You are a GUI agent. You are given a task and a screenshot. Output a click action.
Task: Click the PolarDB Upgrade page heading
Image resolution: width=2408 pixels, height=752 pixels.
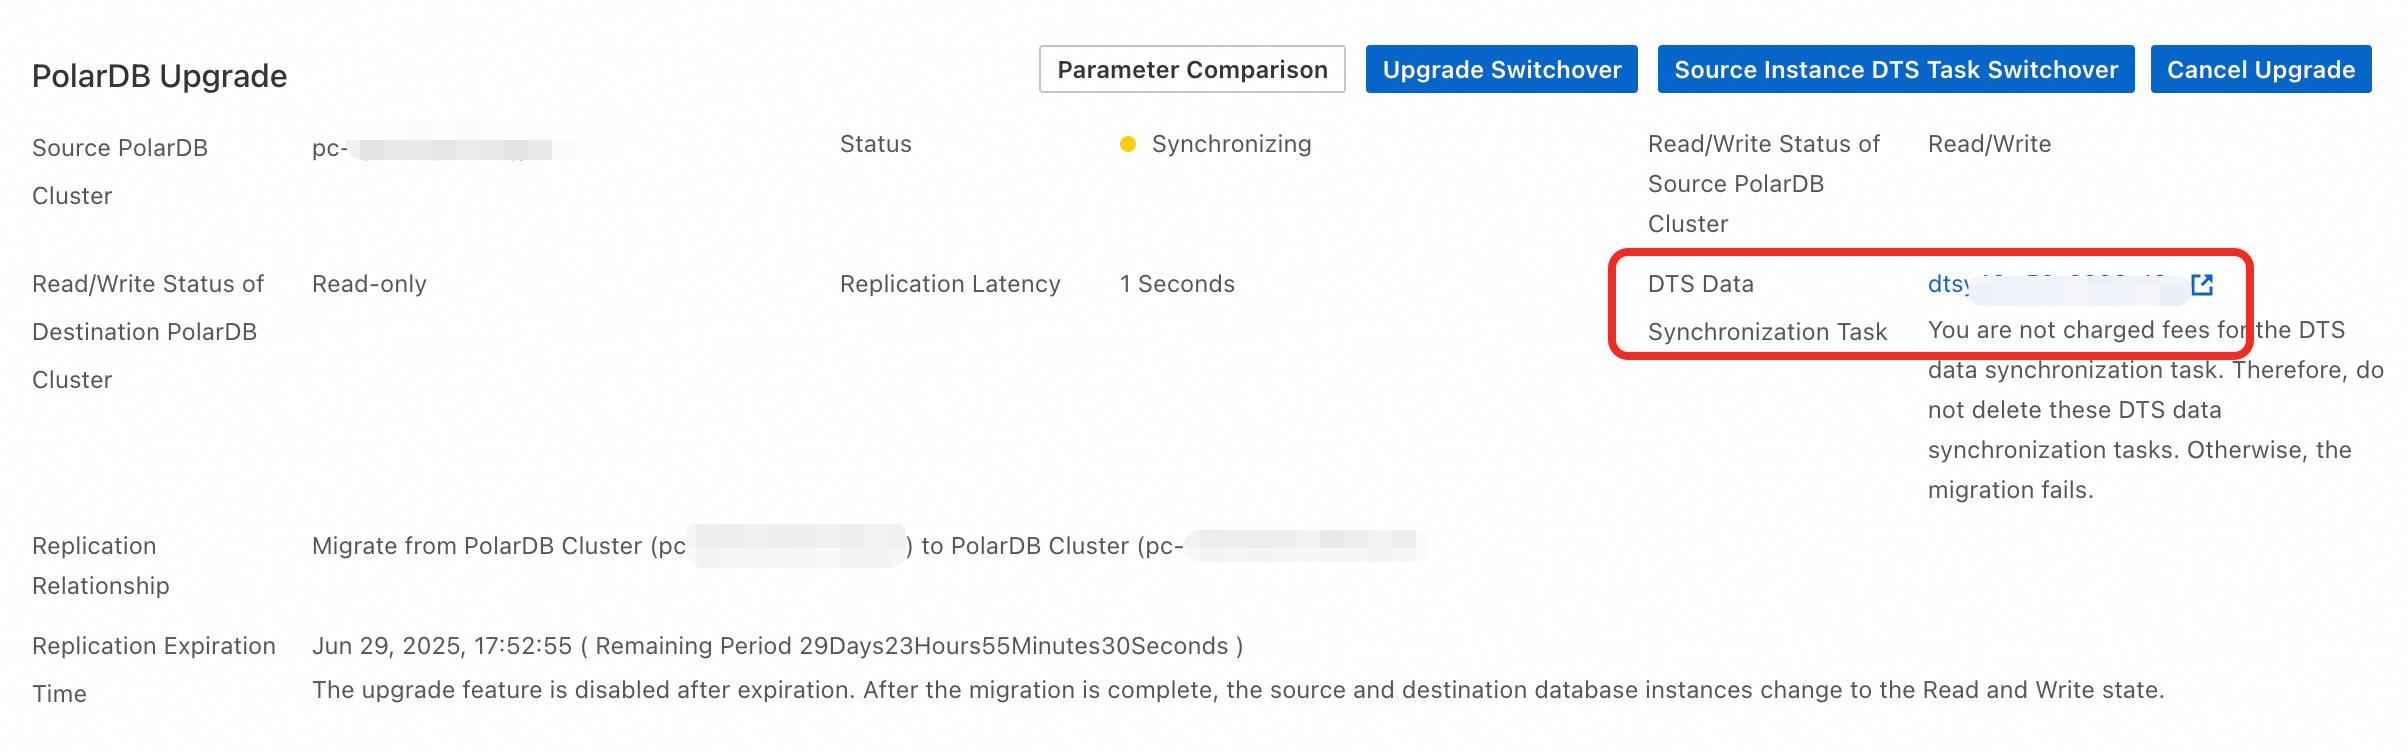160,76
